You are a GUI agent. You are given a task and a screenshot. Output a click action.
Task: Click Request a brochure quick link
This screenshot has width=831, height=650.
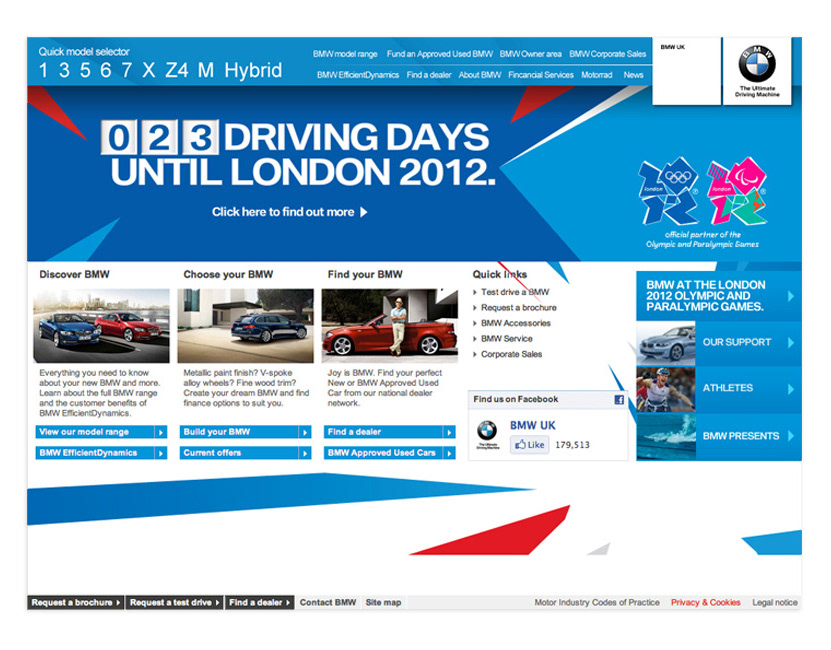519,308
